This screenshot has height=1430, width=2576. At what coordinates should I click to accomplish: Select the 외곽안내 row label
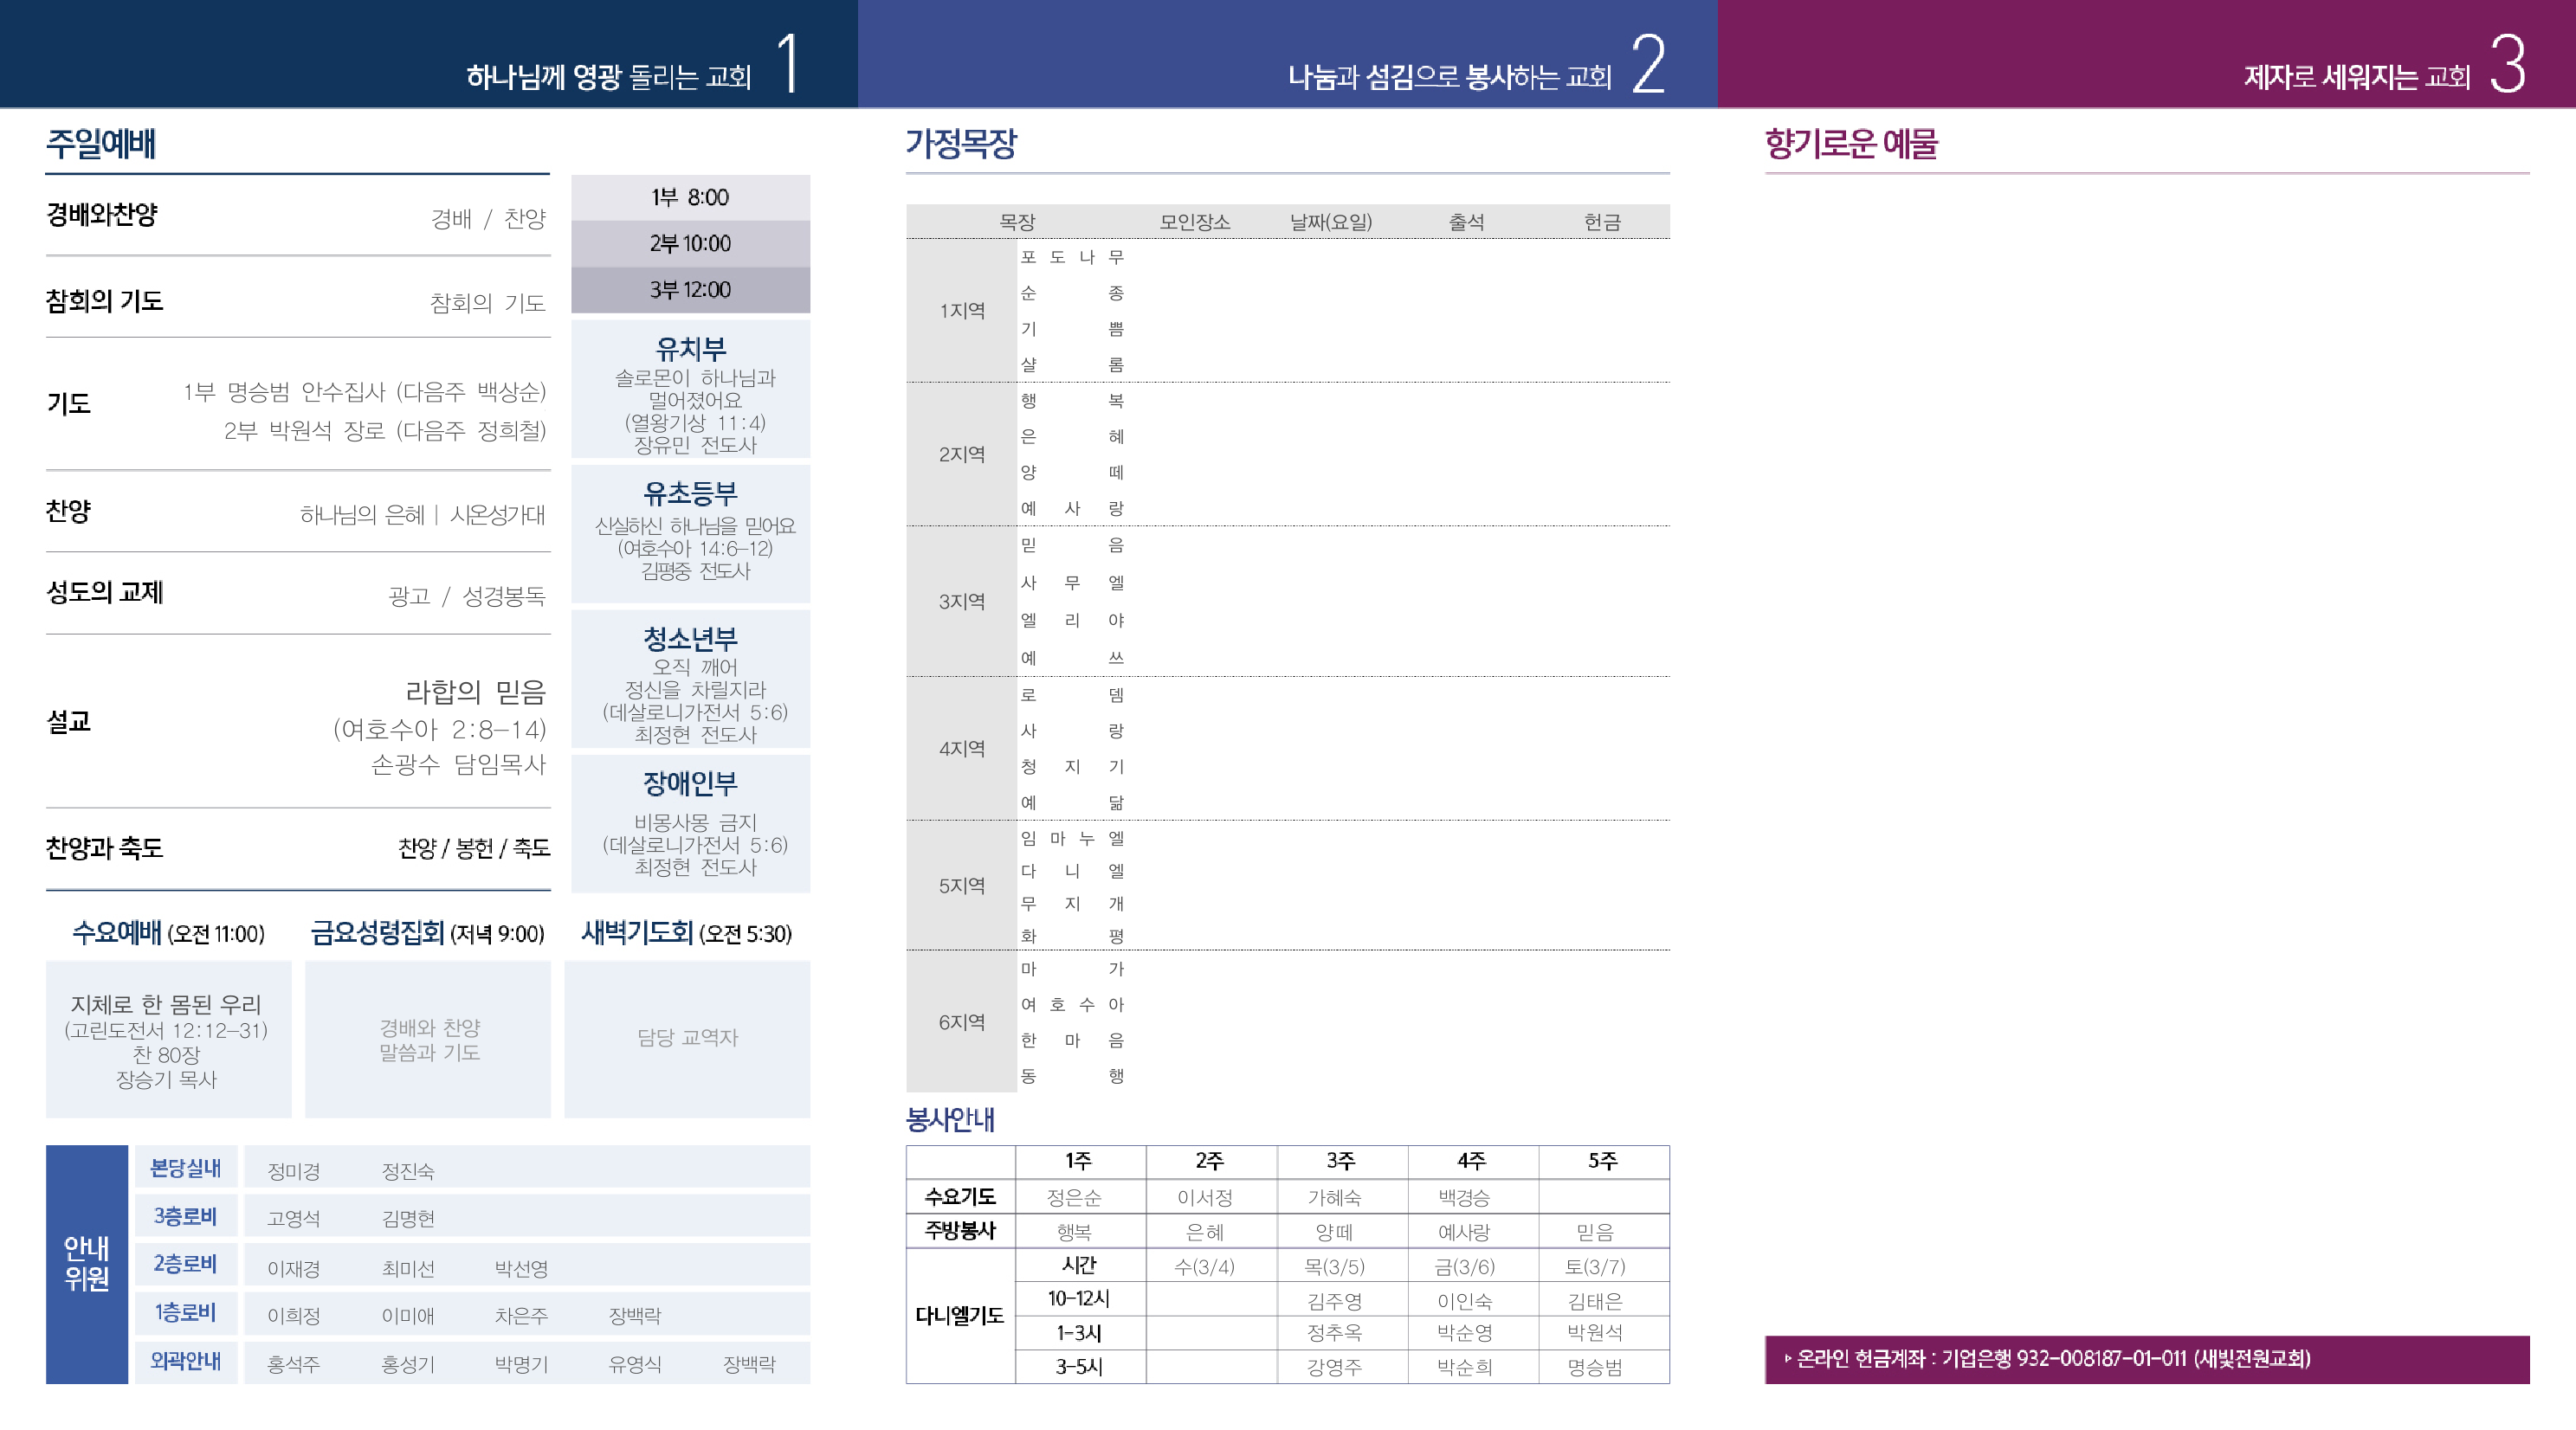tap(185, 1360)
